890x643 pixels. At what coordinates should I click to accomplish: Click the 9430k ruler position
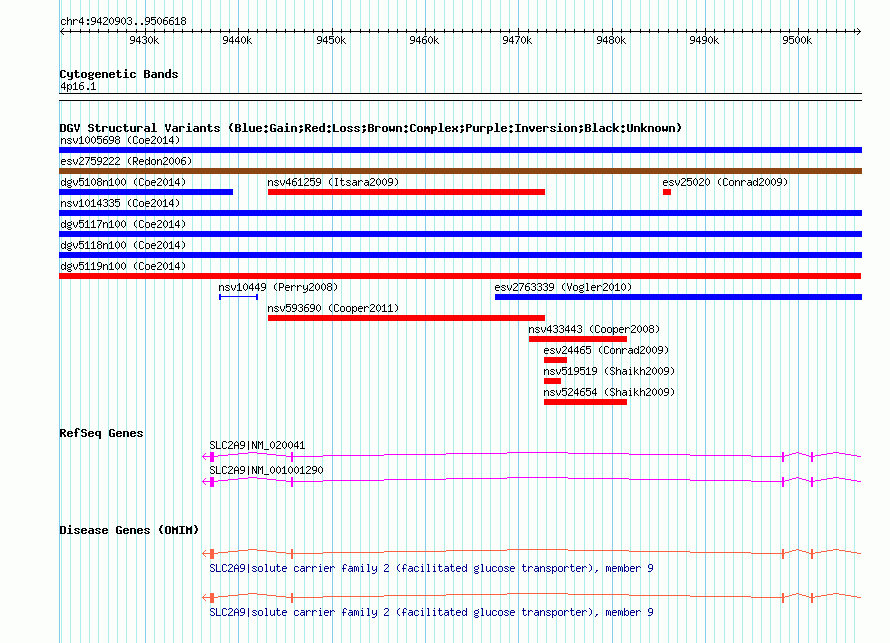point(144,40)
